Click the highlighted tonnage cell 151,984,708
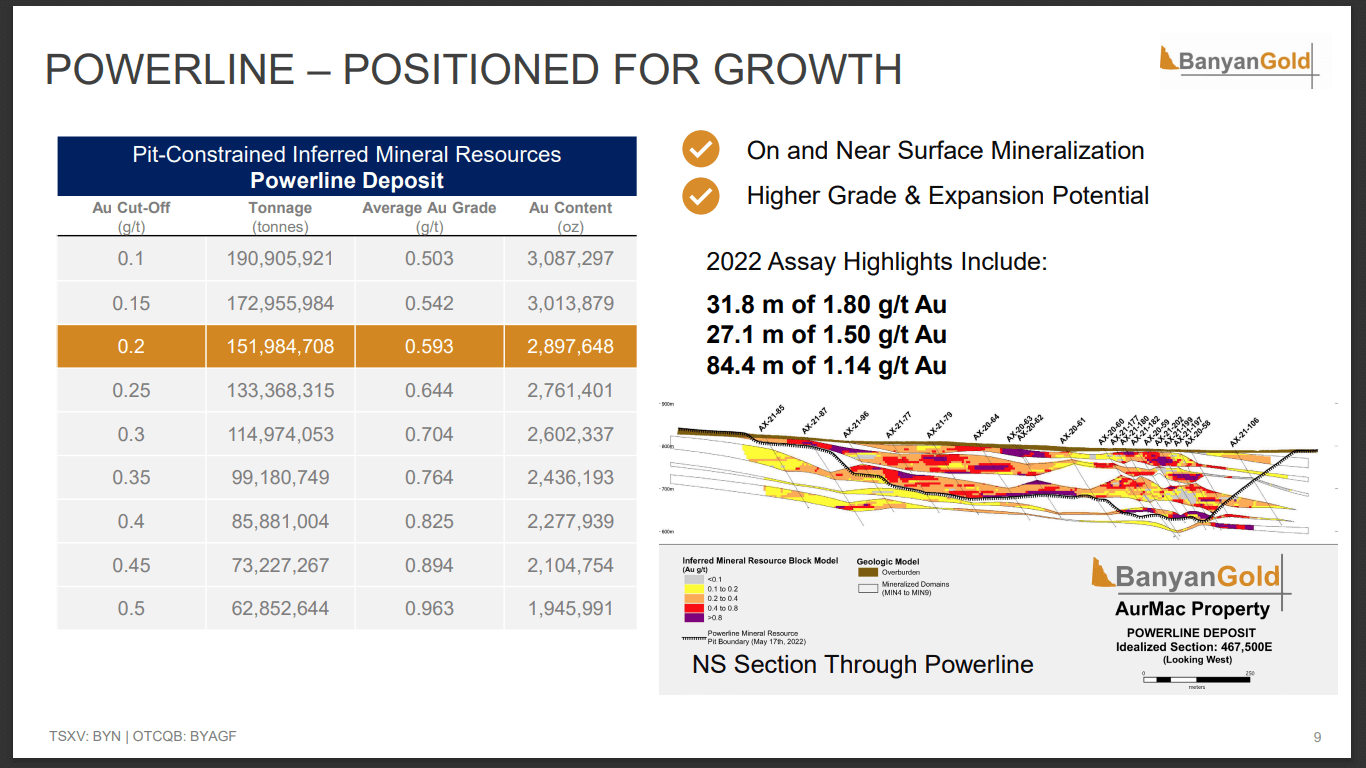This screenshot has width=1366, height=768. (280, 346)
